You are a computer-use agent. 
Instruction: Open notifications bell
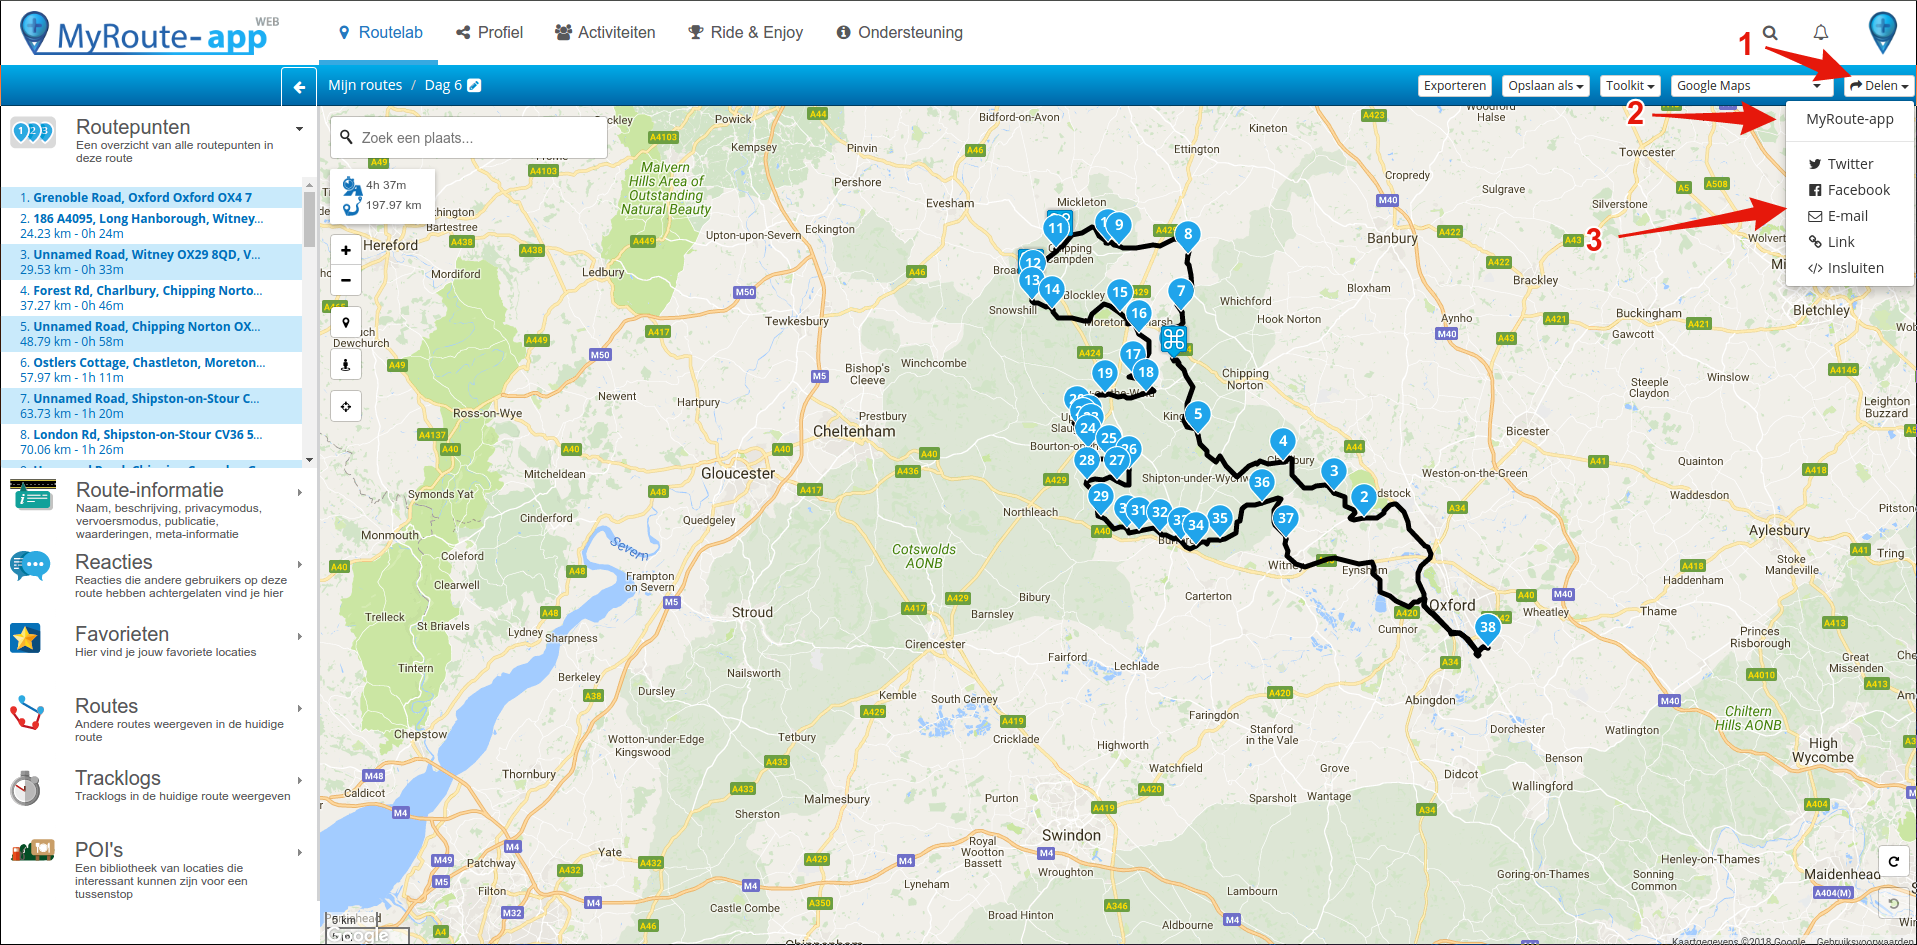click(x=1821, y=33)
